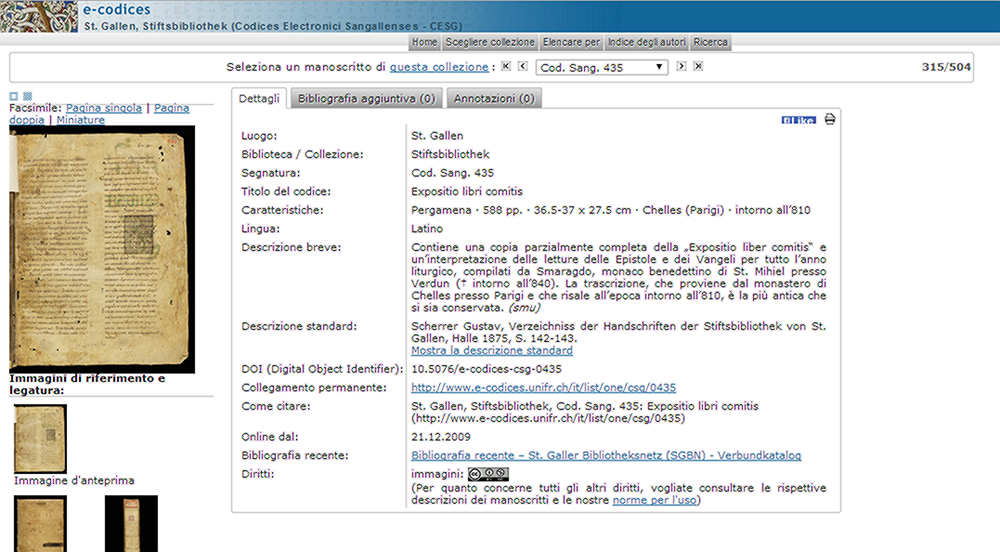The width and height of the screenshot is (1000, 552).
Task: Switch to the Annotazioni (0) tab
Action: click(494, 98)
